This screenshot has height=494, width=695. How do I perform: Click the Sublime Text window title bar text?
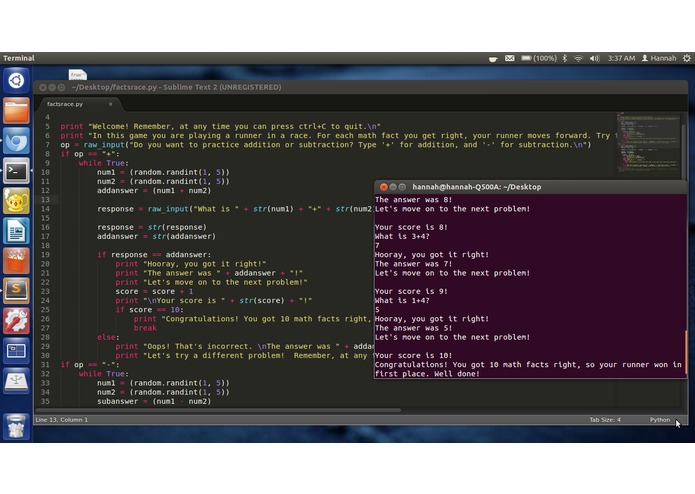[x=176, y=87]
